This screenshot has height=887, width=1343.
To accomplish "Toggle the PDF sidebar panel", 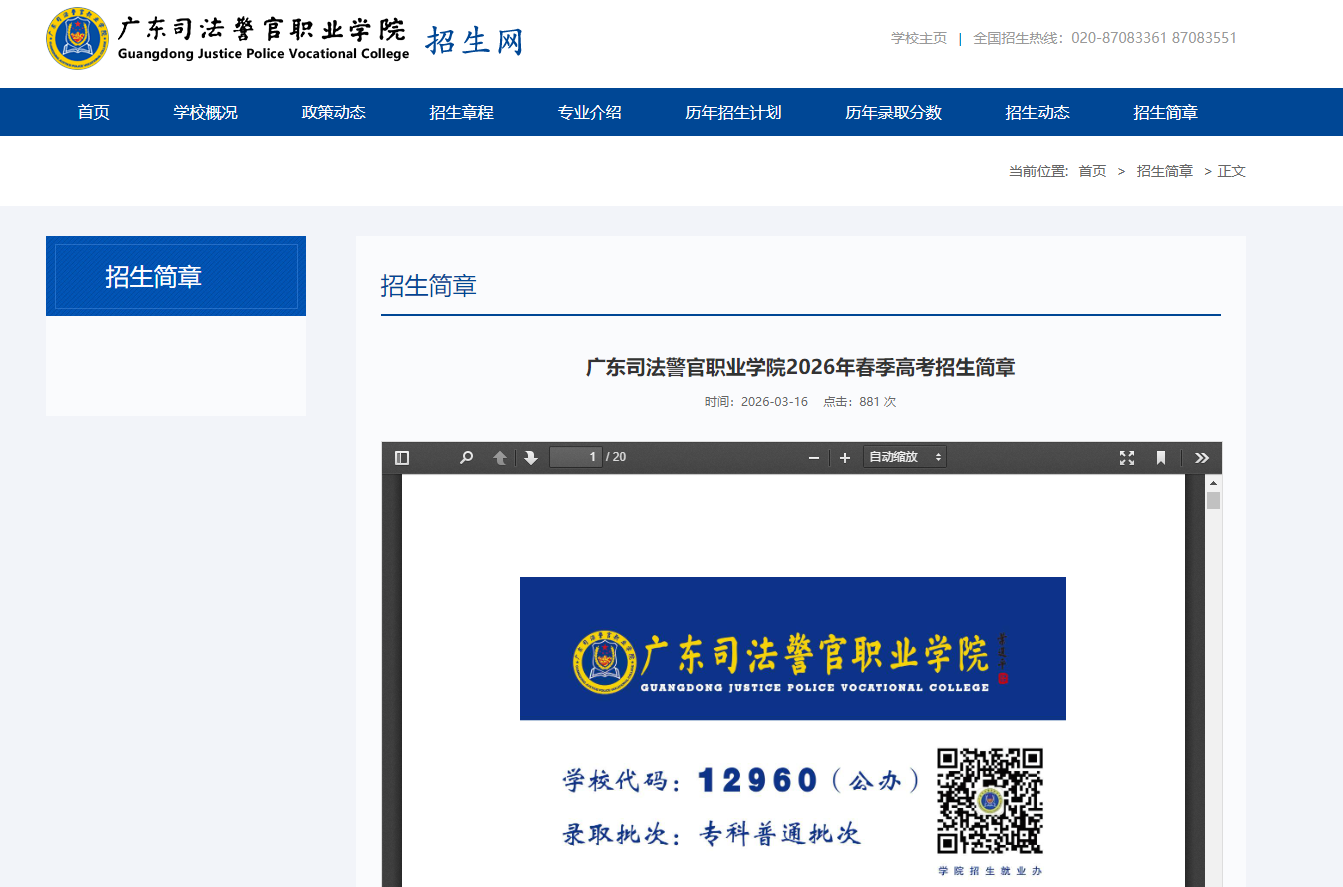I will pyautogui.click(x=401, y=457).
